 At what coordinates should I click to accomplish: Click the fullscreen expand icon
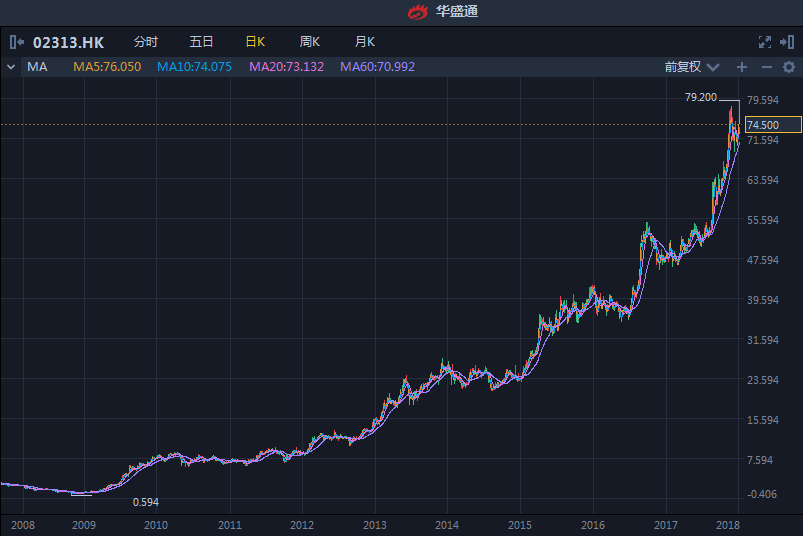point(765,42)
